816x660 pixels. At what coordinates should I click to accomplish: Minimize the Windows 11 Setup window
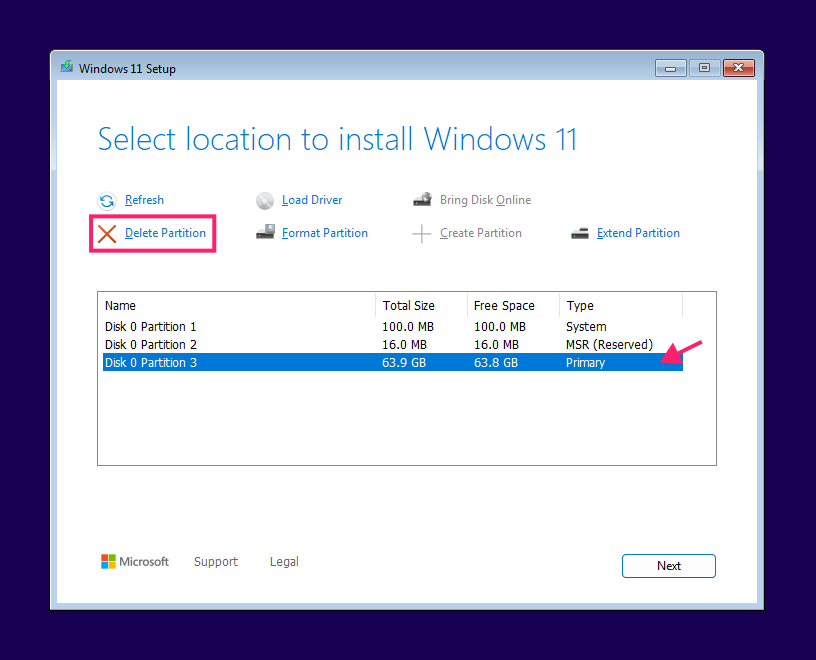coord(671,68)
